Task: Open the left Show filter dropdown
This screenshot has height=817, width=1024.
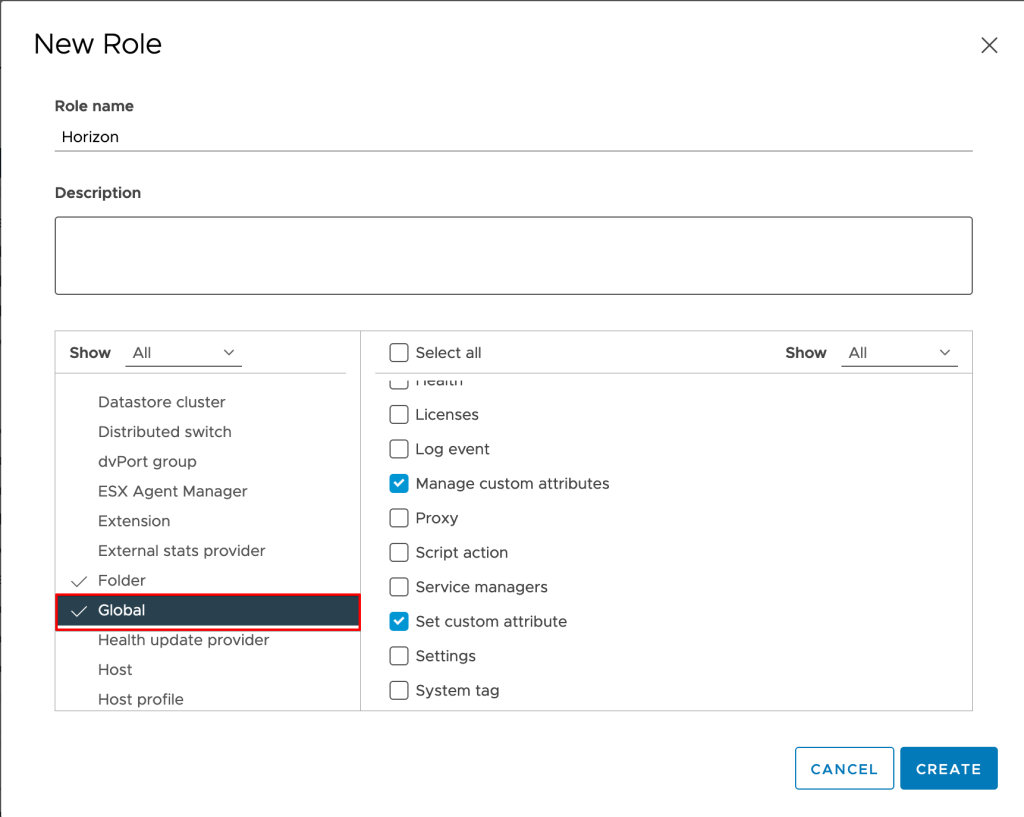Action: [186, 353]
